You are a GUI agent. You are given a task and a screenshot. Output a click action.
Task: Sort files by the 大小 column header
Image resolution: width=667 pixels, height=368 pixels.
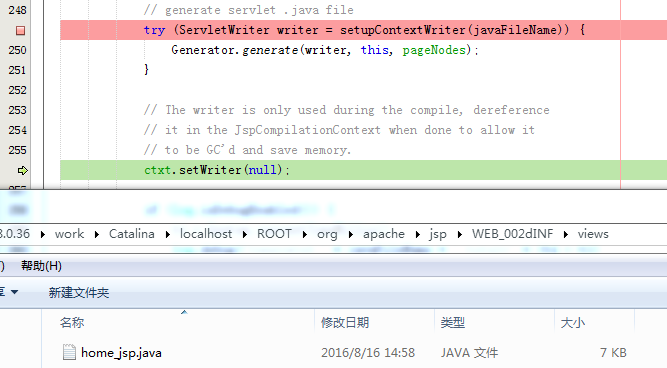(573, 322)
